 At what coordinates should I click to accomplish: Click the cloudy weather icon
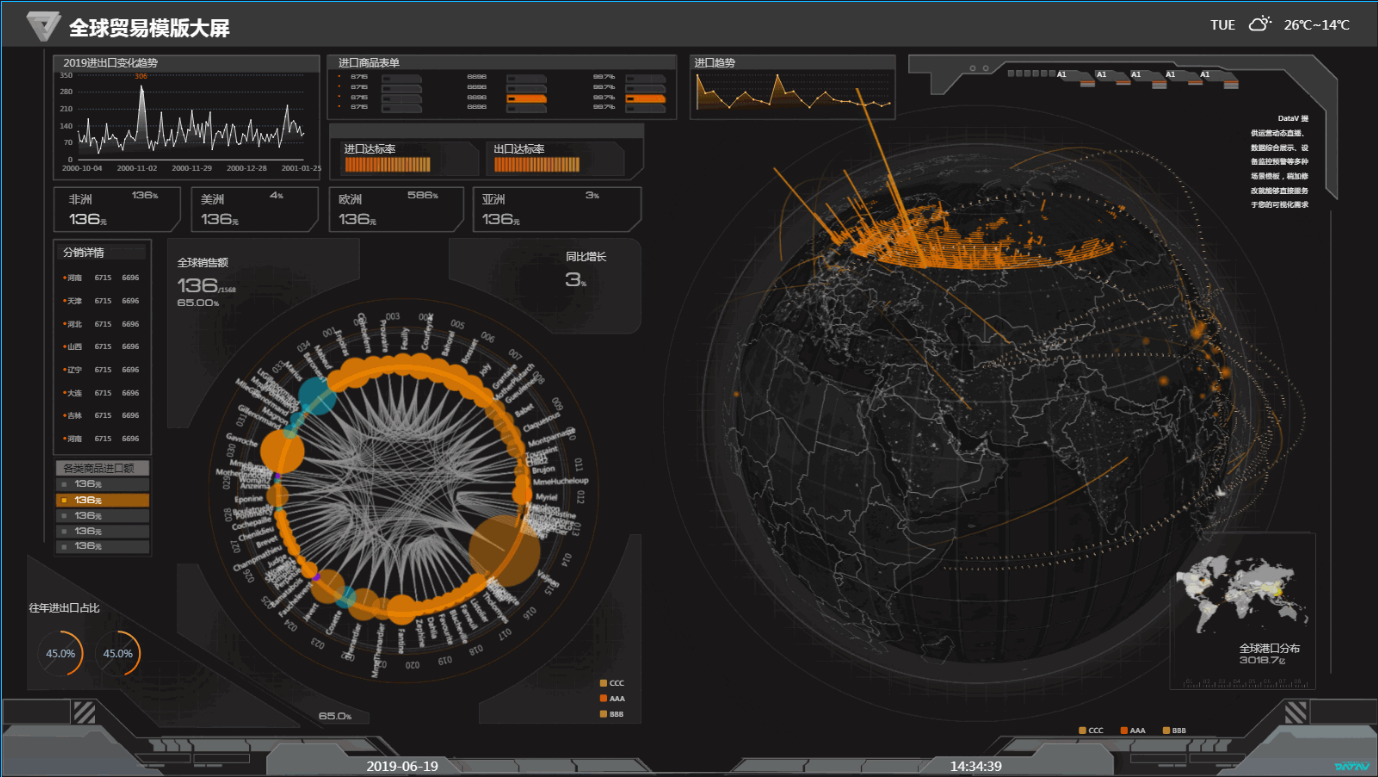(x=1260, y=24)
